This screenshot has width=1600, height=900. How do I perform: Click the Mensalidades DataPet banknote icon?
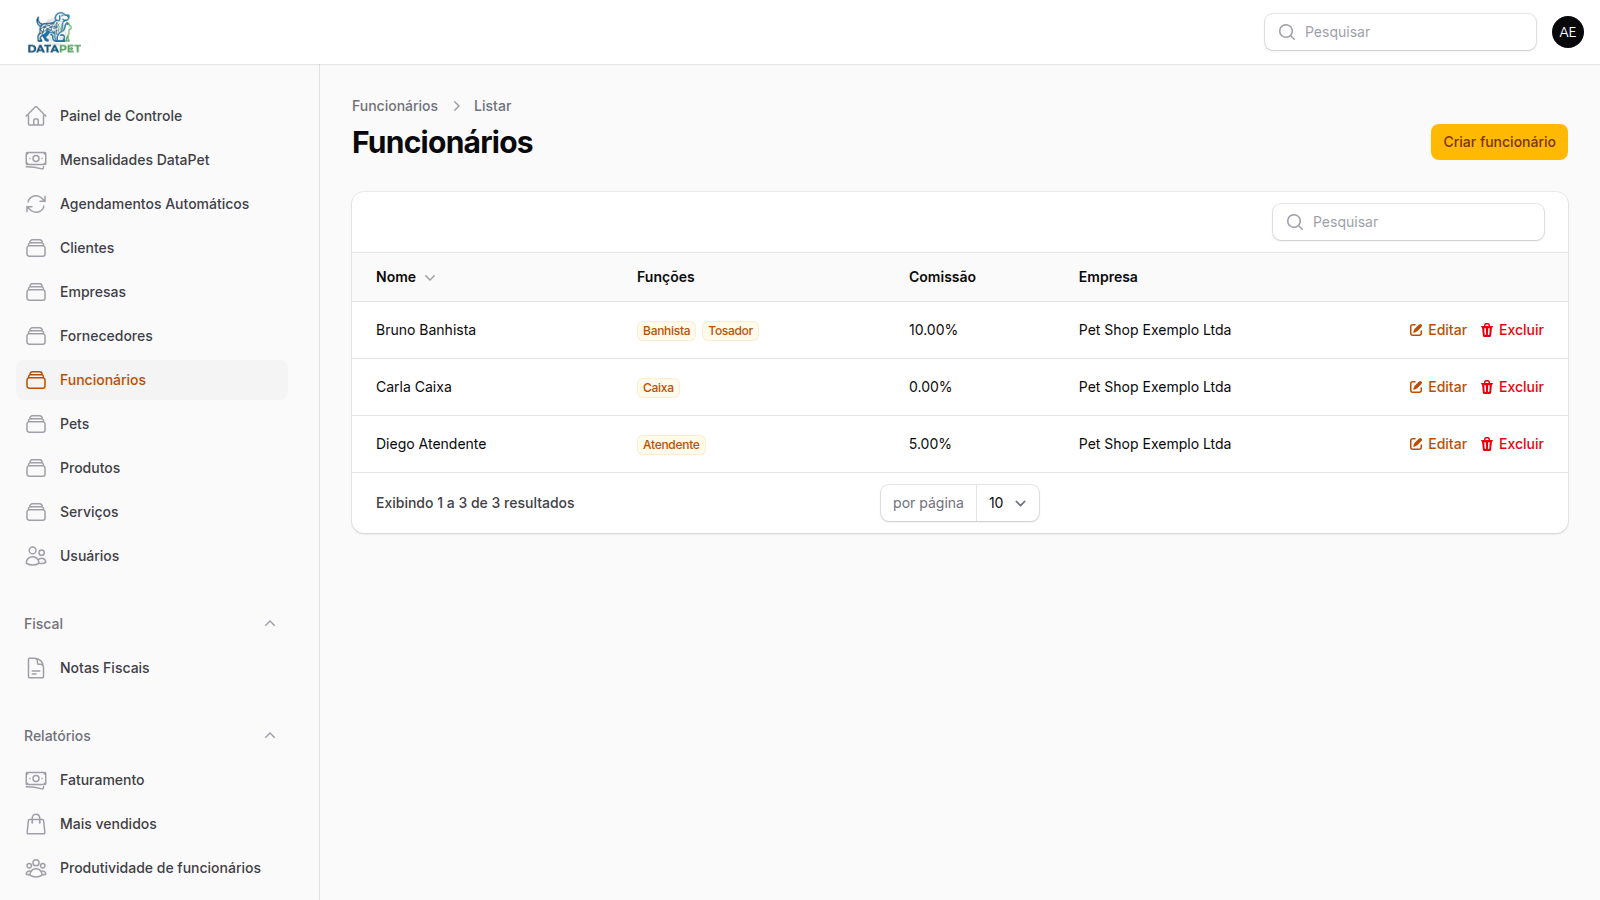[x=36, y=160]
